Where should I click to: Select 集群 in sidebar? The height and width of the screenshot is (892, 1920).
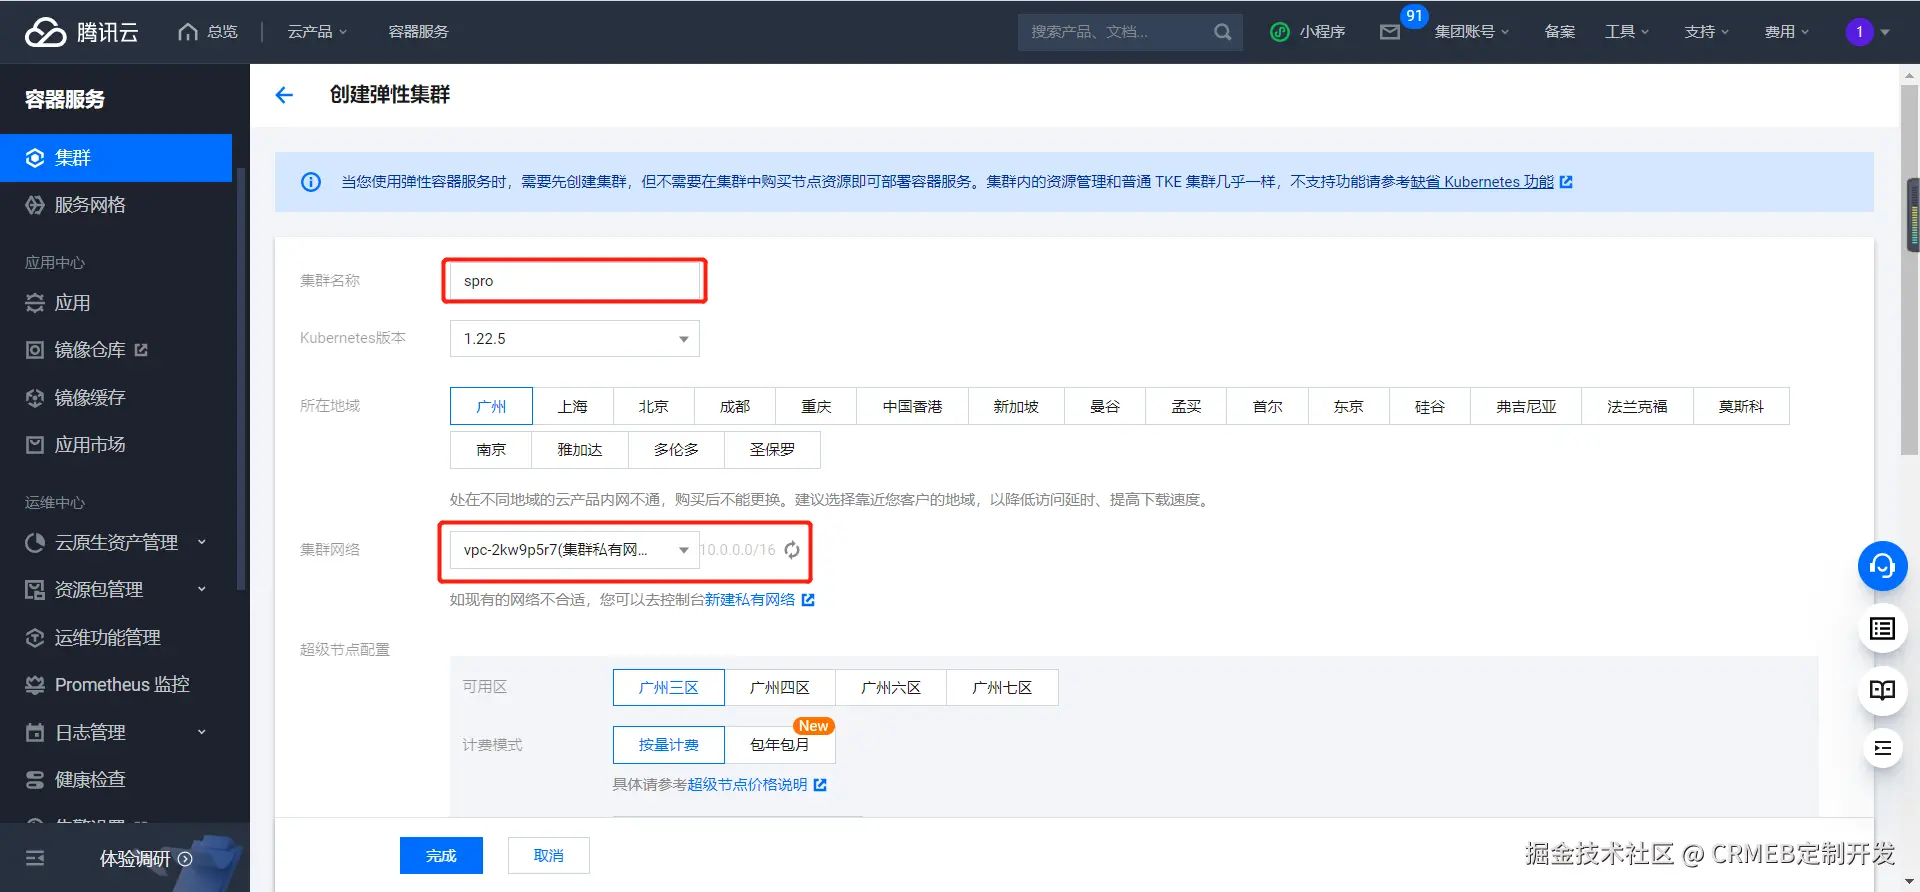tap(116, 158)
